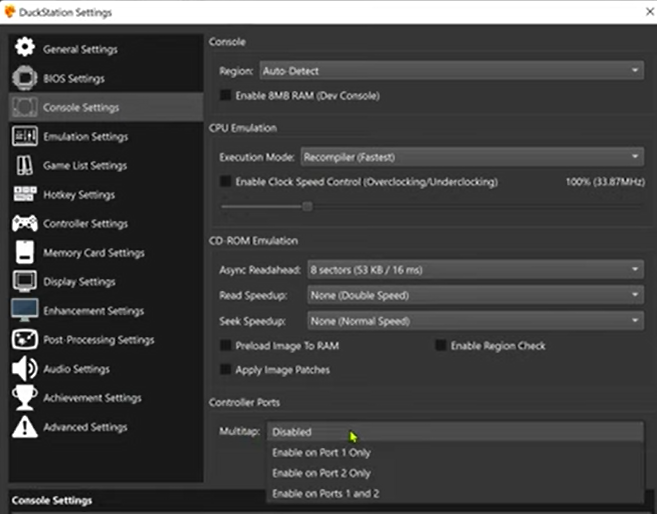Image resolution: width=657 pixels, height=514 pixels.
Task: Check the Preload Image To RAM box
Action: (x=225, y=346)
